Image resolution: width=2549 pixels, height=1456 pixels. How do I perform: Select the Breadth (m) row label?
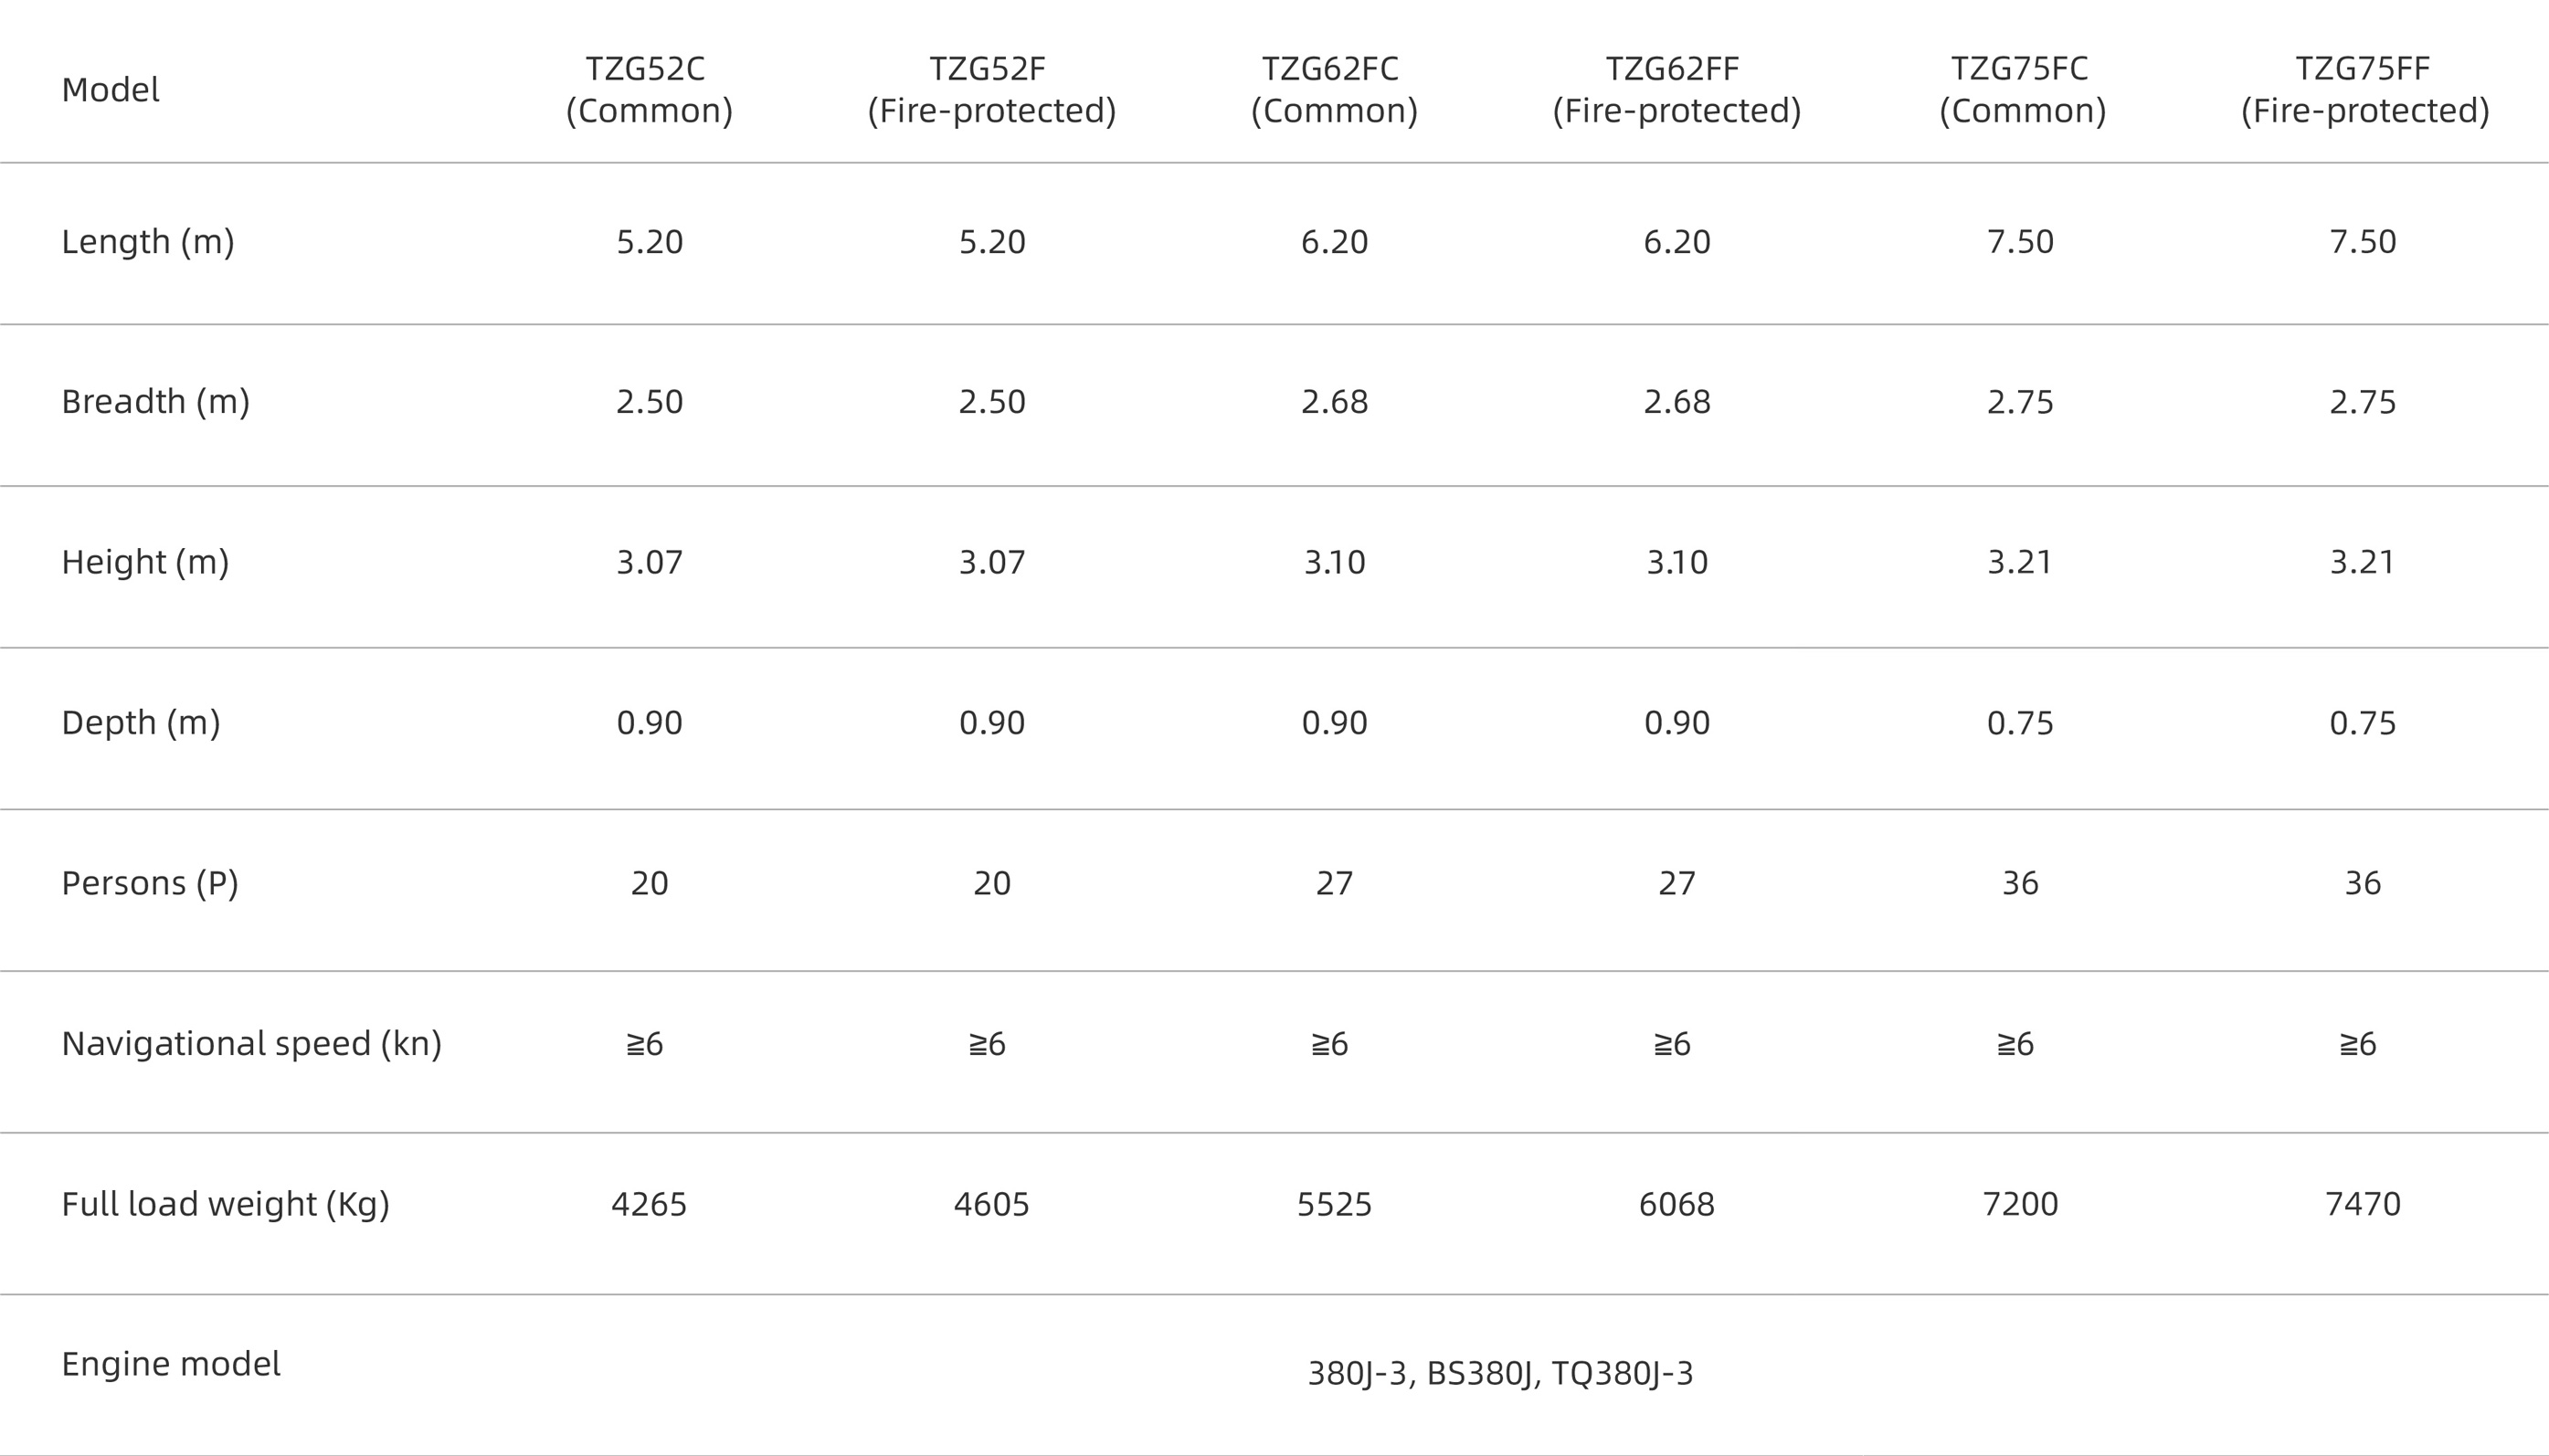[x=155, y=402]
